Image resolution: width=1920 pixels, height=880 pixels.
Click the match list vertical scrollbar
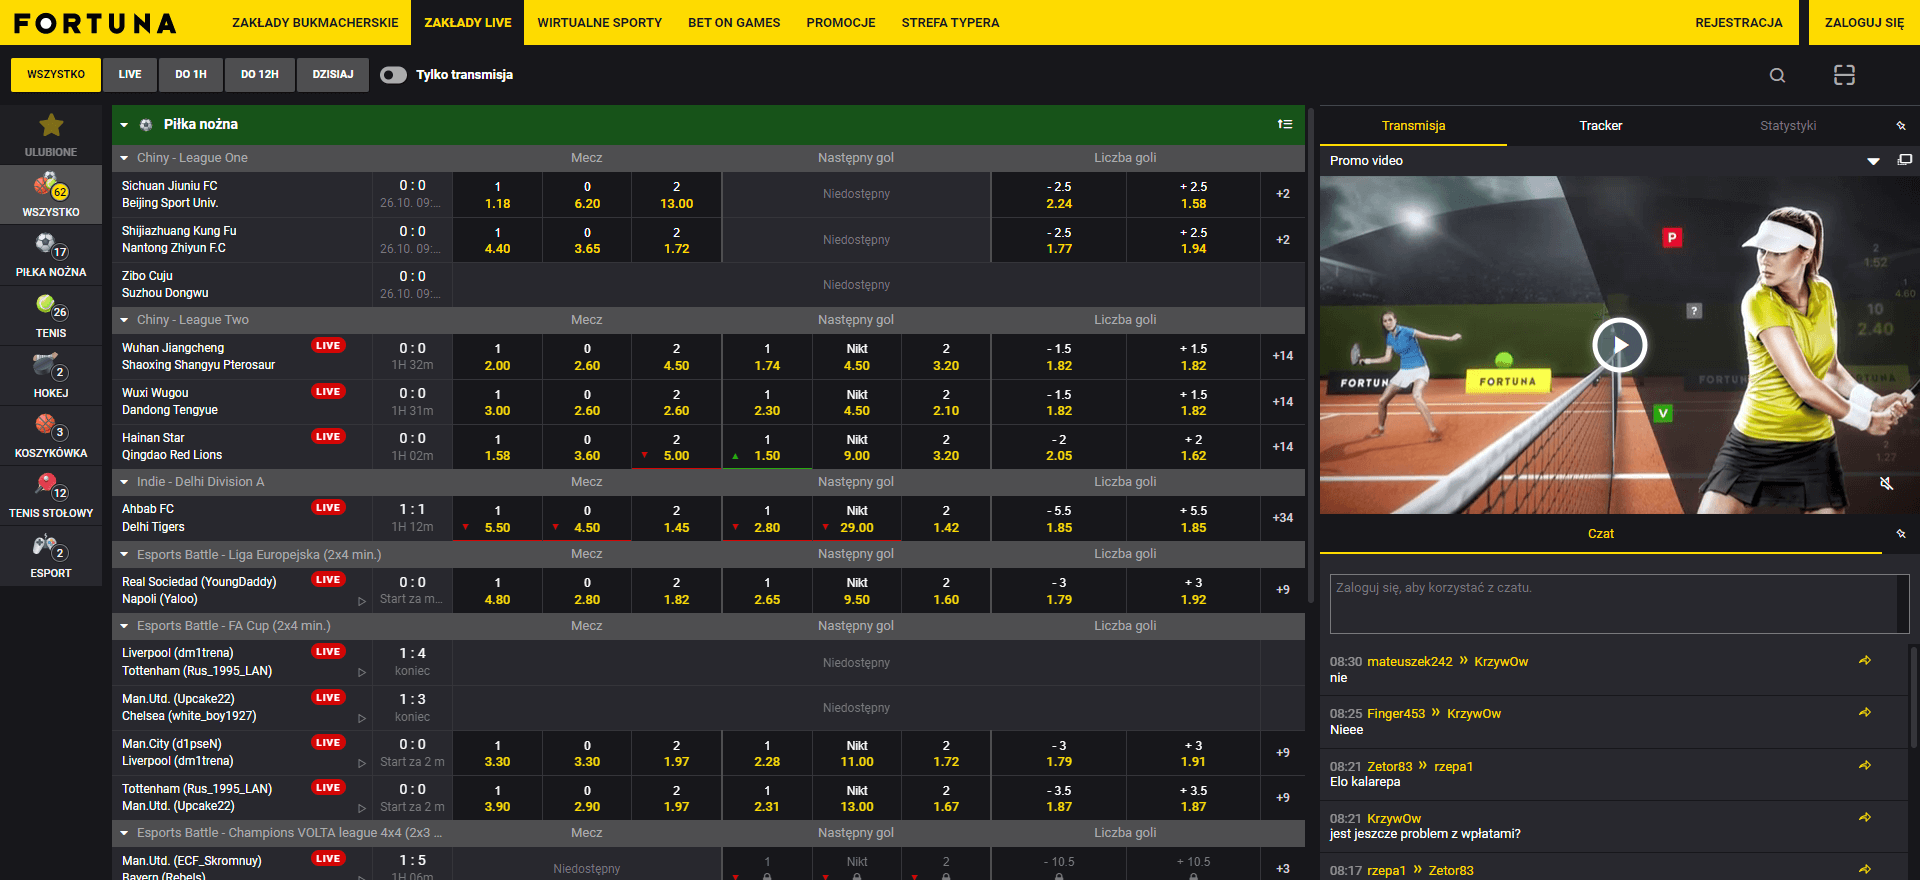1311,355
